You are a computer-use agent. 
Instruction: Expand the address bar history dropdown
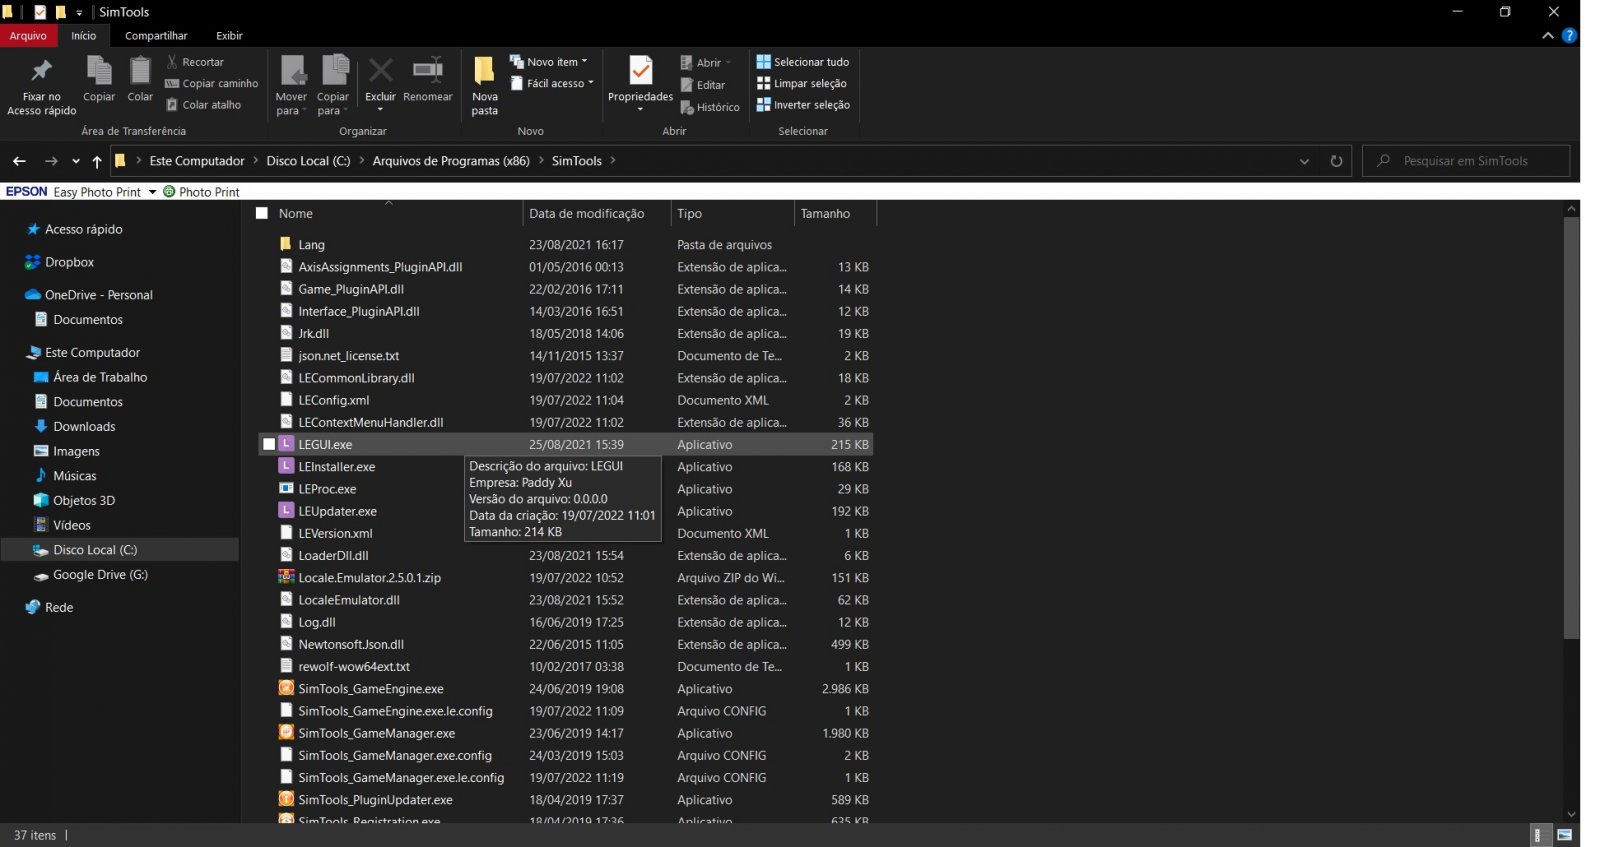pos(1304,161)
